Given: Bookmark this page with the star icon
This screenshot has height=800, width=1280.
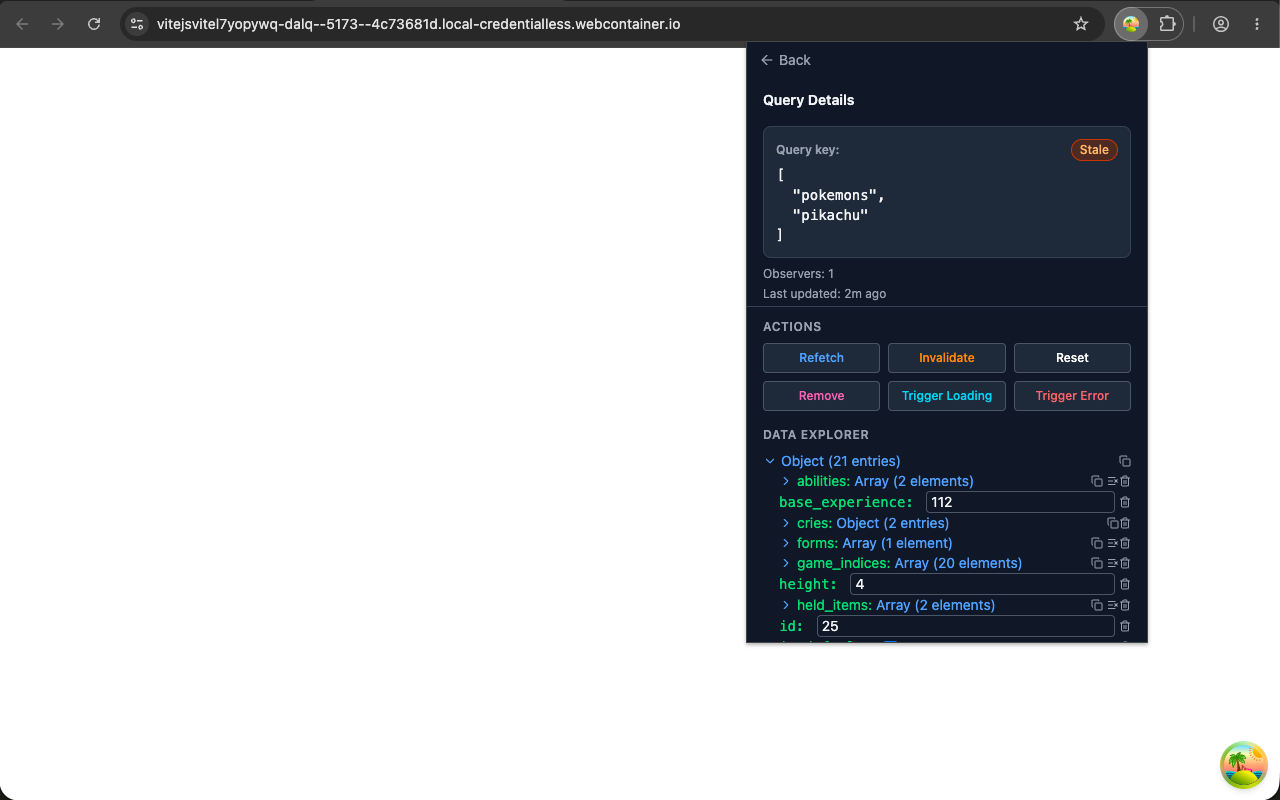Looking at the screenshot, I should tap(1081, 24).
